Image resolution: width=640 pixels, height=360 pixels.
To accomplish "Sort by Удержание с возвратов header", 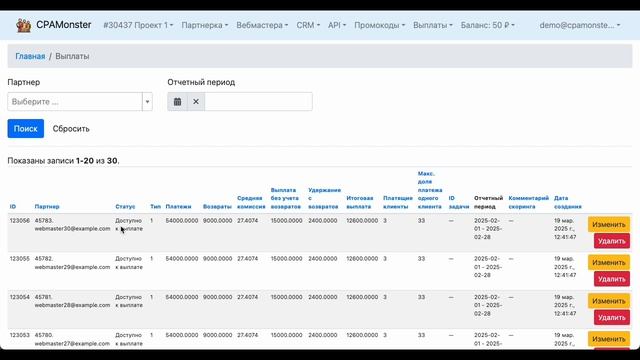I will [x=324, y=198].
